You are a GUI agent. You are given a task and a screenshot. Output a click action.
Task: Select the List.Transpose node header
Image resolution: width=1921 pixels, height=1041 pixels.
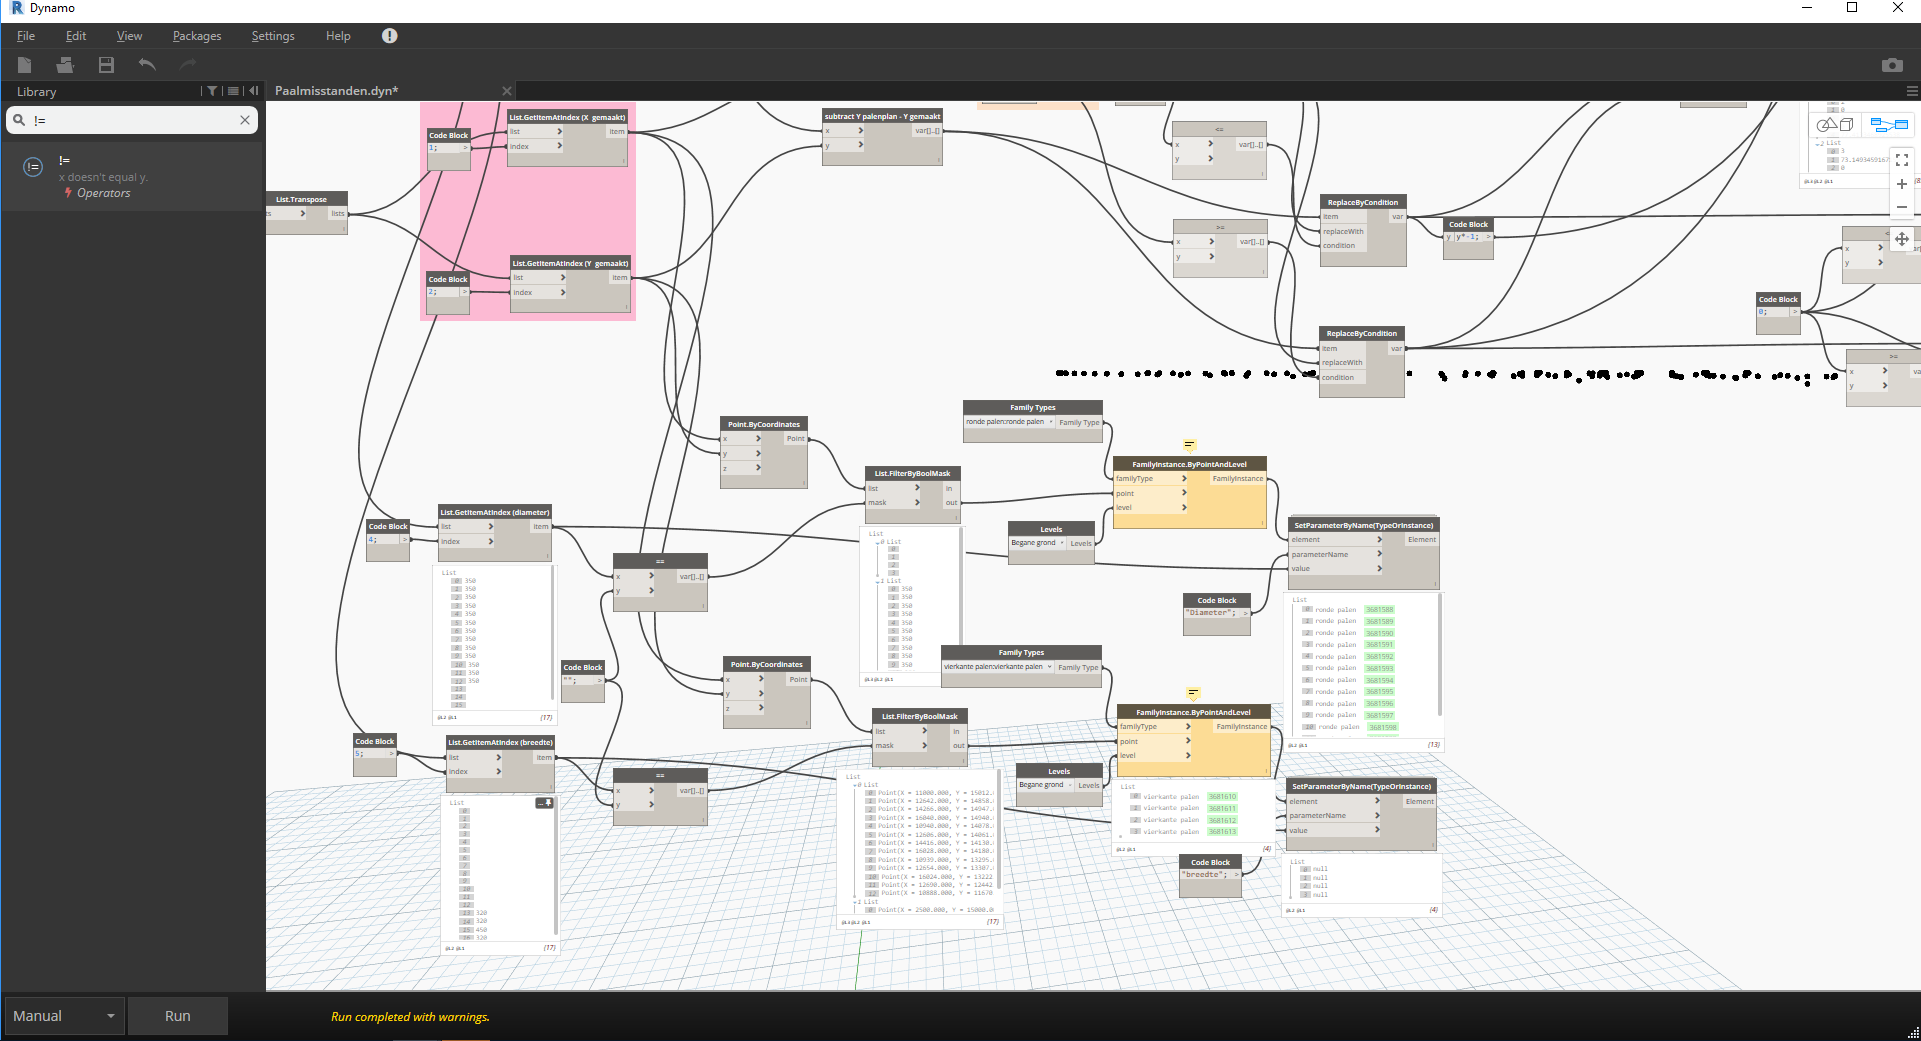coord(306,199)
